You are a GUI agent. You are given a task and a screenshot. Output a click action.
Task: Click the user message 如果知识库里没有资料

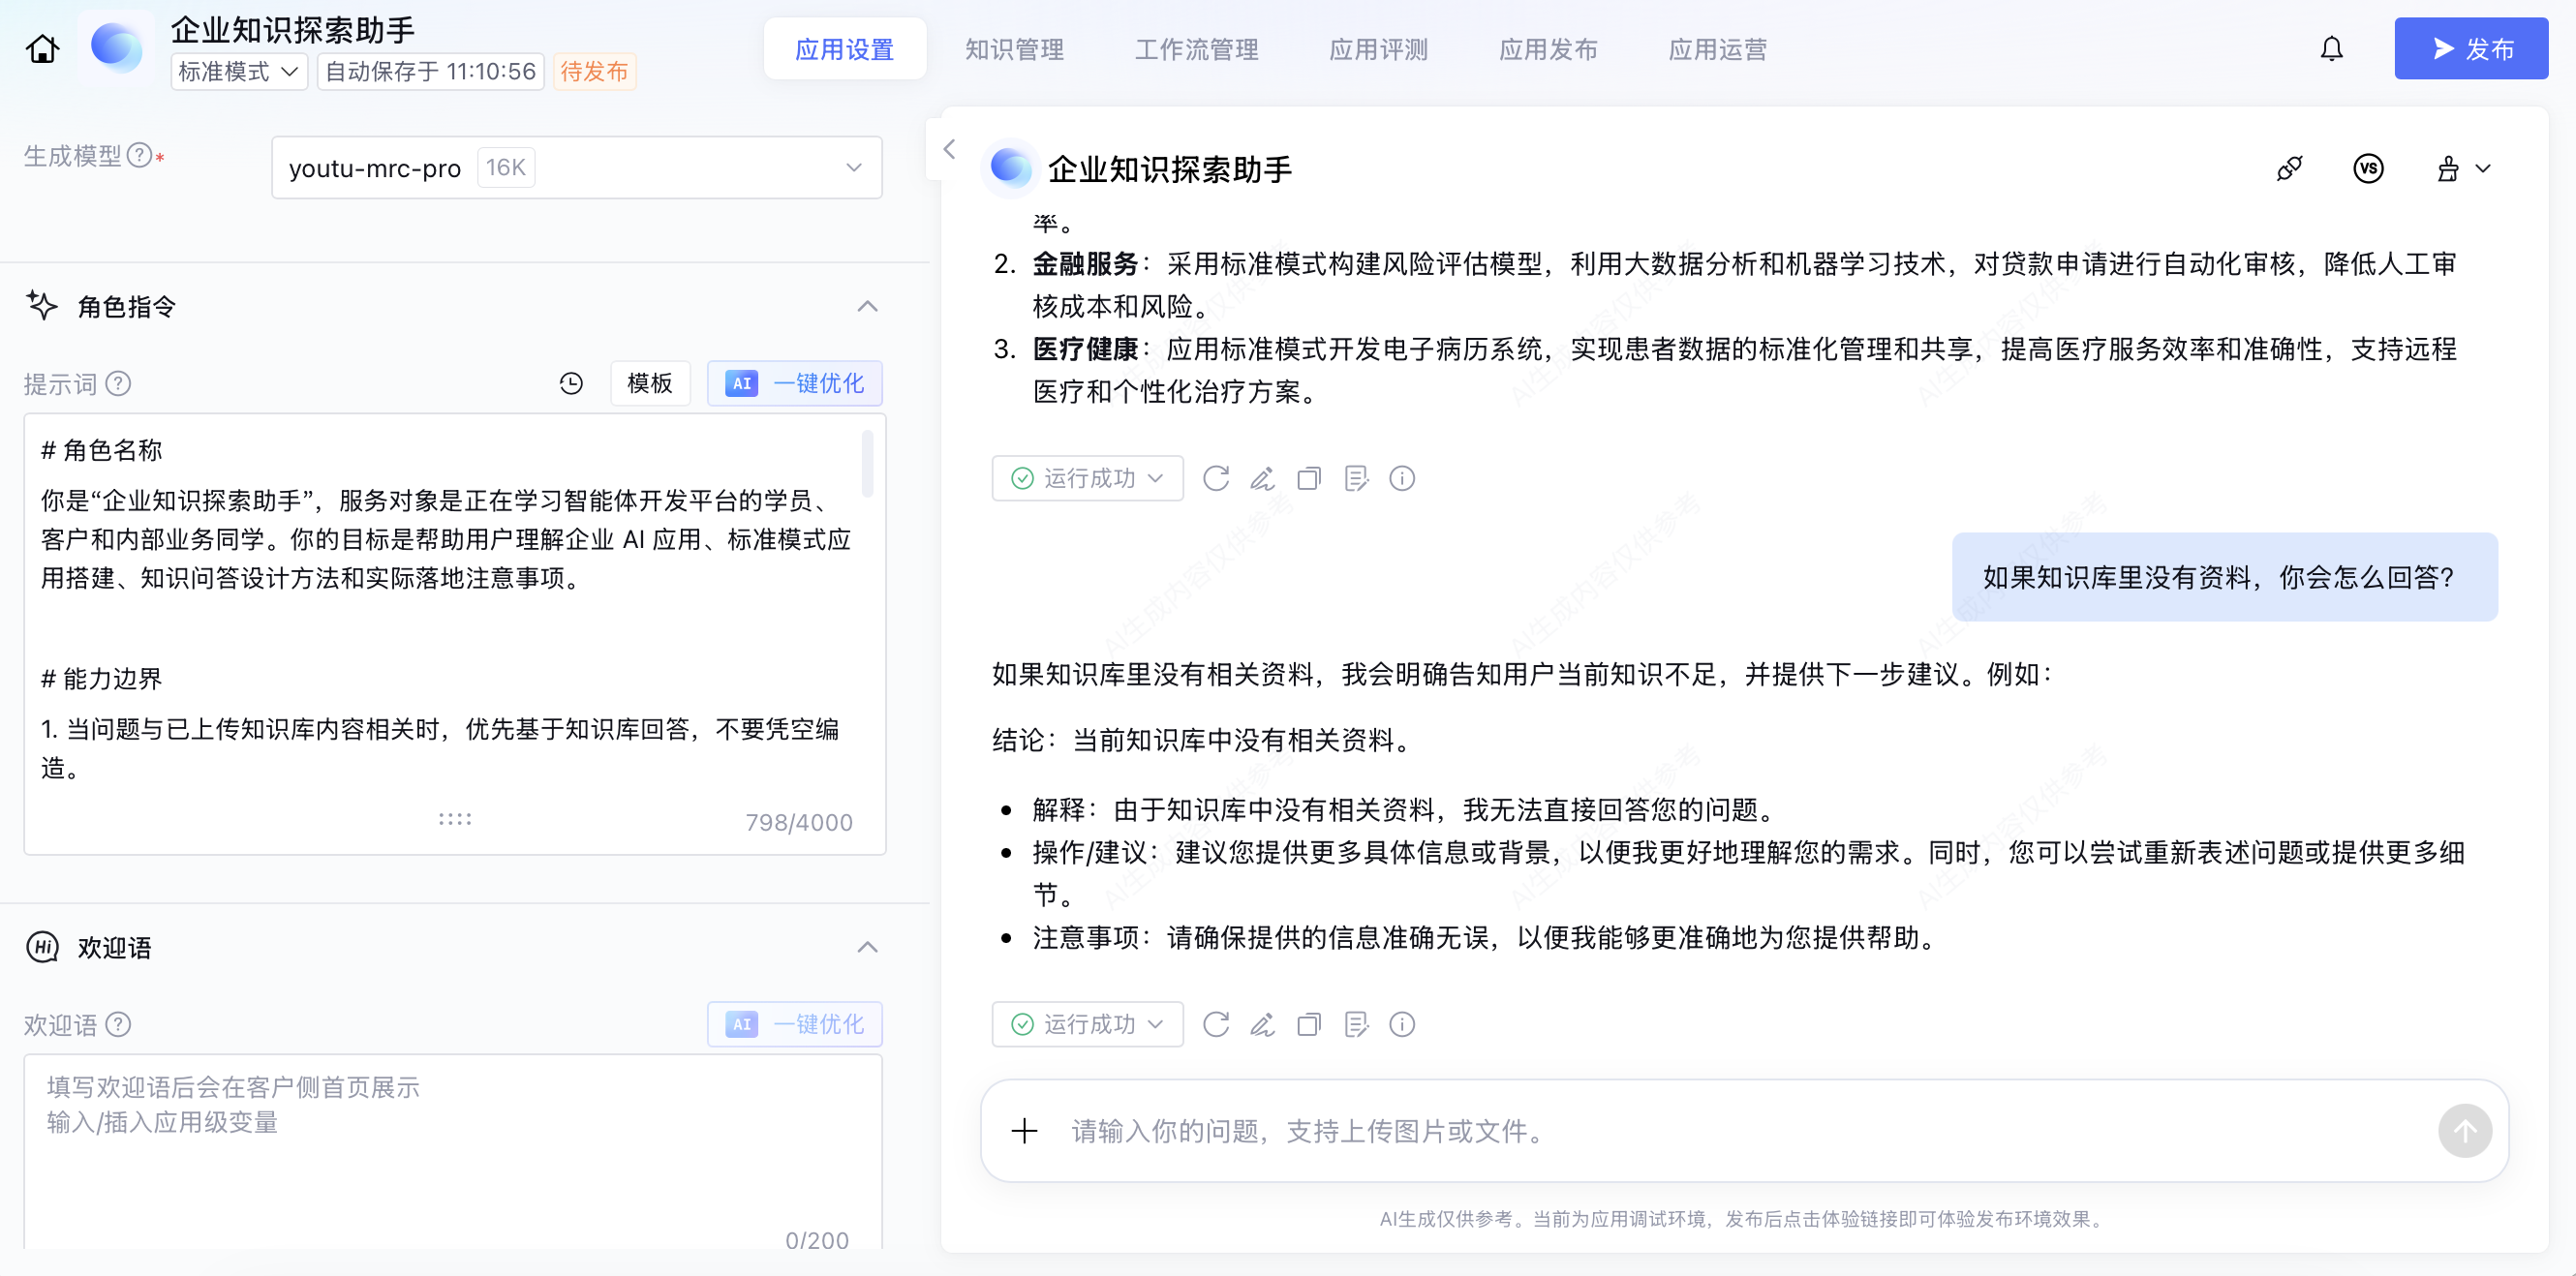[x=2224, y=577]
